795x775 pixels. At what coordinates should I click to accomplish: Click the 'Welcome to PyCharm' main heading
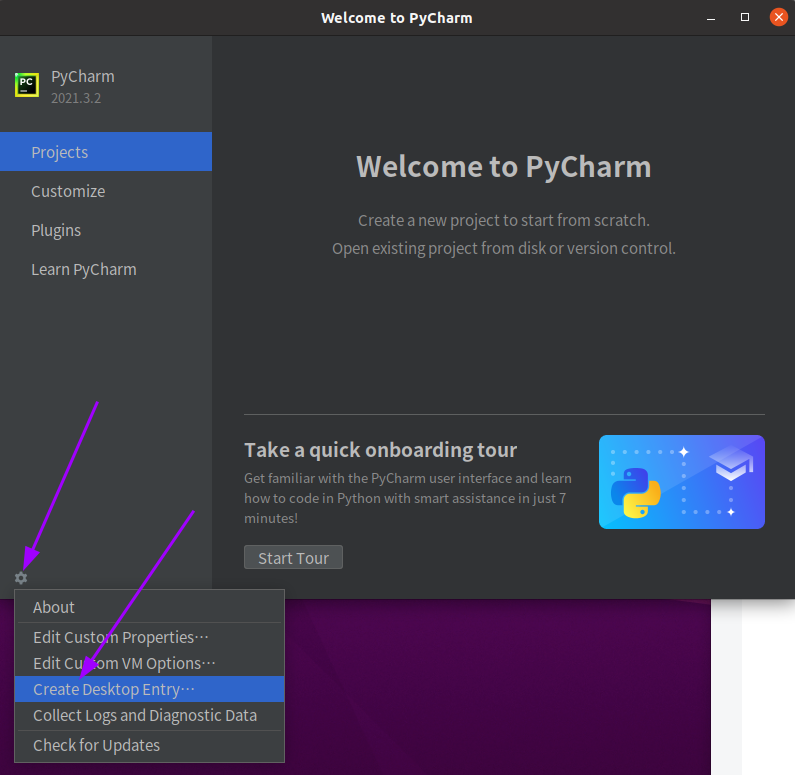click(503, 166)
